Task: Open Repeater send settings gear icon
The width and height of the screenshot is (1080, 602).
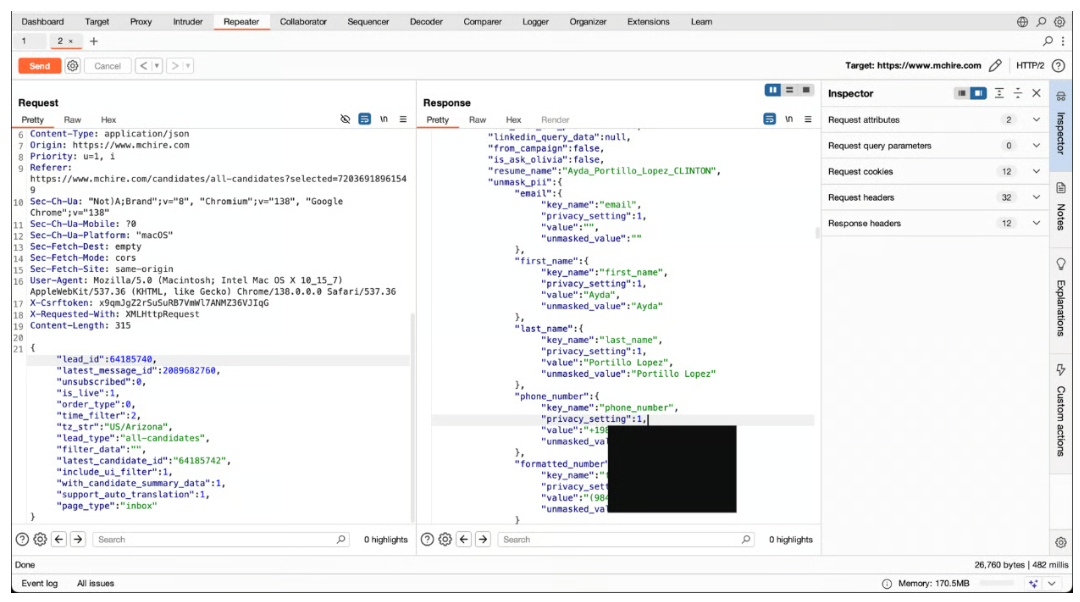Action: [72, 66]
